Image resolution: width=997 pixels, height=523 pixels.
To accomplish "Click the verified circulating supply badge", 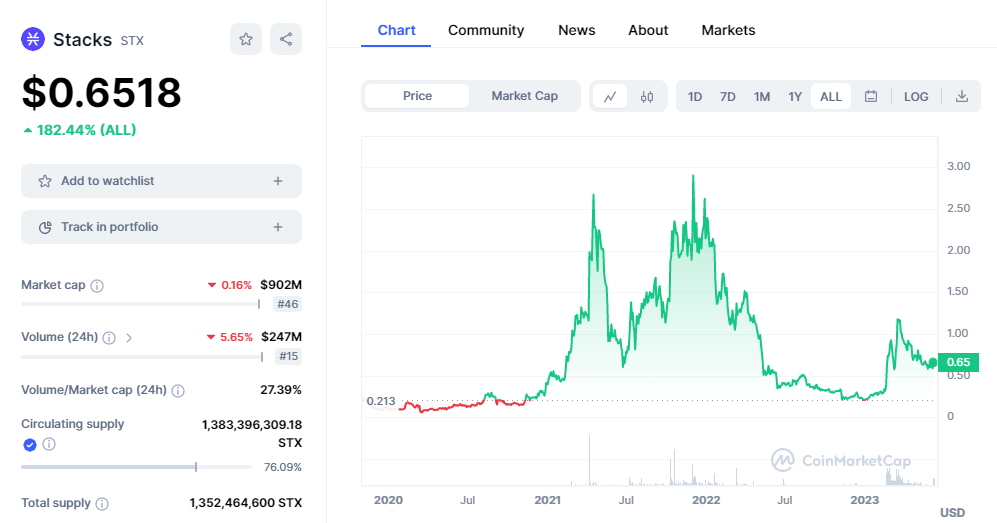I will (29, 444).
